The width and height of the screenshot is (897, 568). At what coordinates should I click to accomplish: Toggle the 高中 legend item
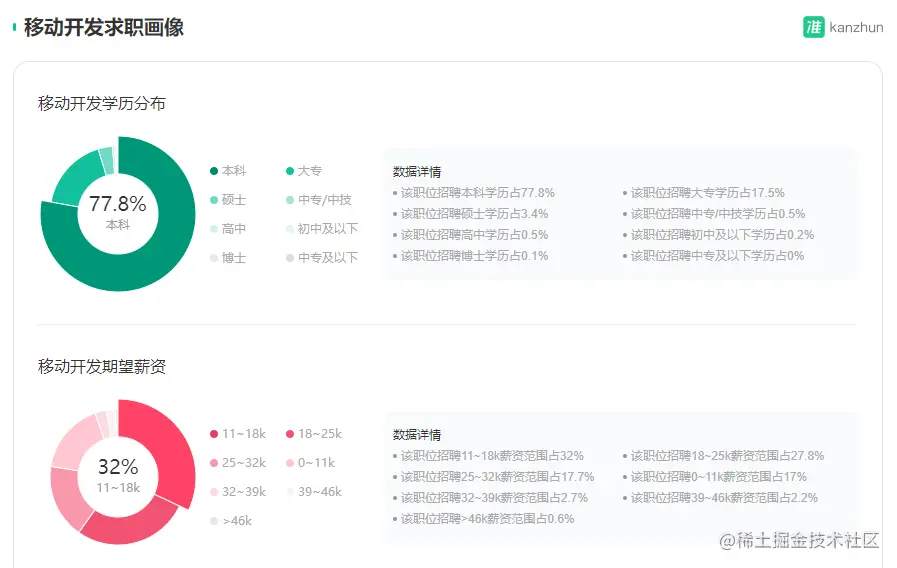(228, 229)
